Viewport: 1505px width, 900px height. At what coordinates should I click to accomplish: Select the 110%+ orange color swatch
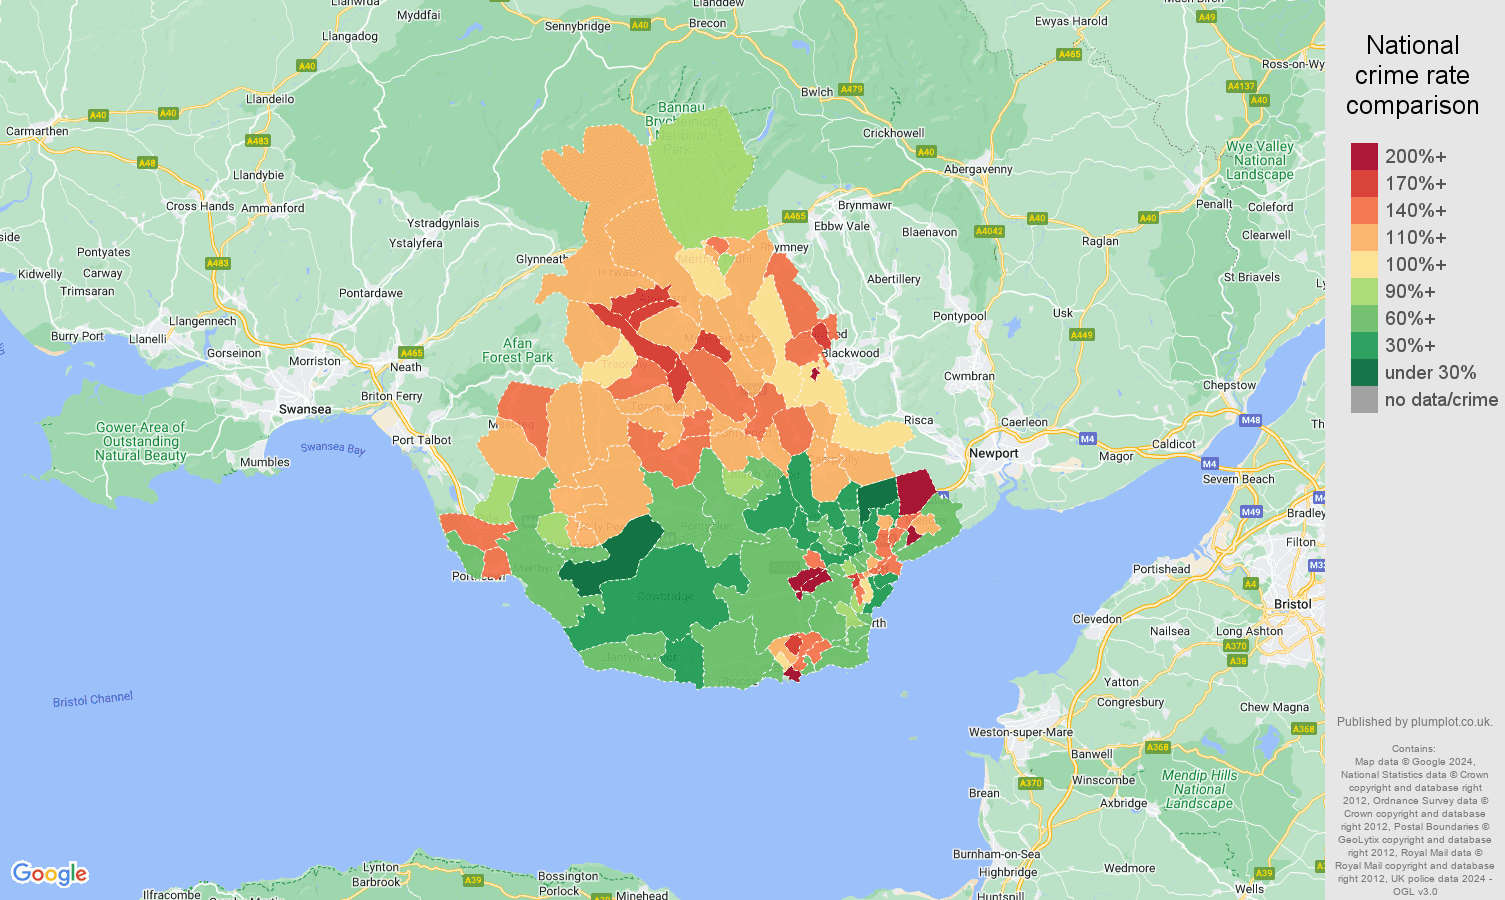pos(1366,237)
